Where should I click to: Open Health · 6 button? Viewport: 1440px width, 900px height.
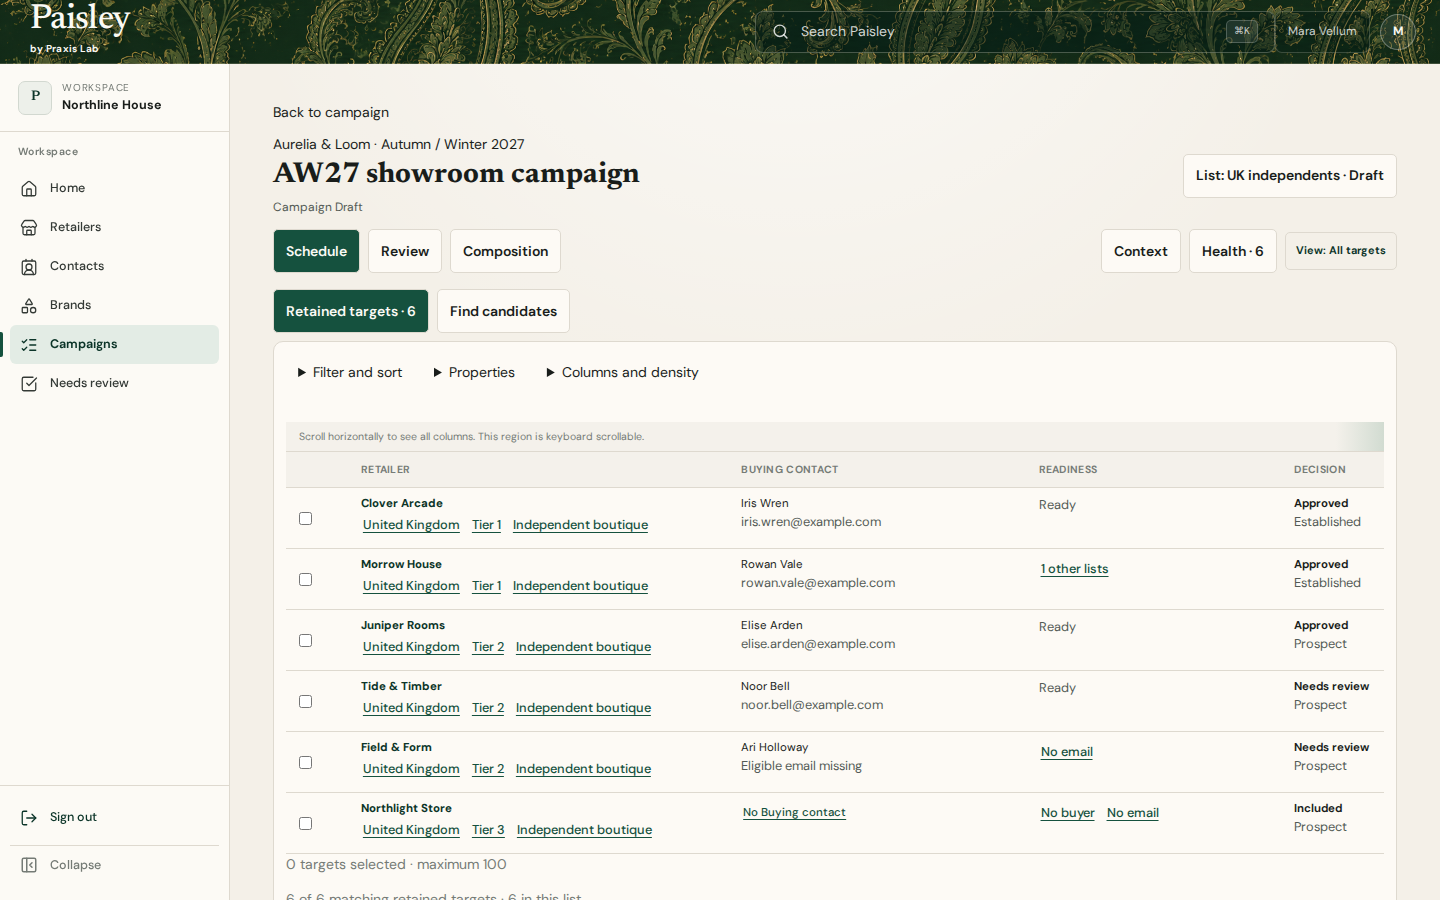click(x=1232, y=251)
